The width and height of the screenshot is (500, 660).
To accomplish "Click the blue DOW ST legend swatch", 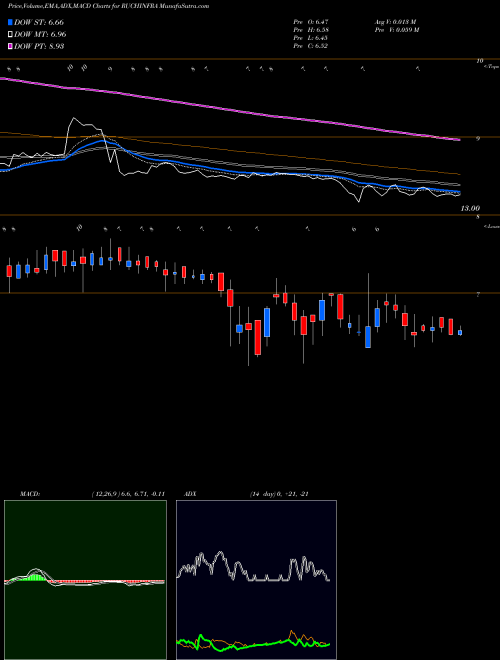I will [10, 22].
